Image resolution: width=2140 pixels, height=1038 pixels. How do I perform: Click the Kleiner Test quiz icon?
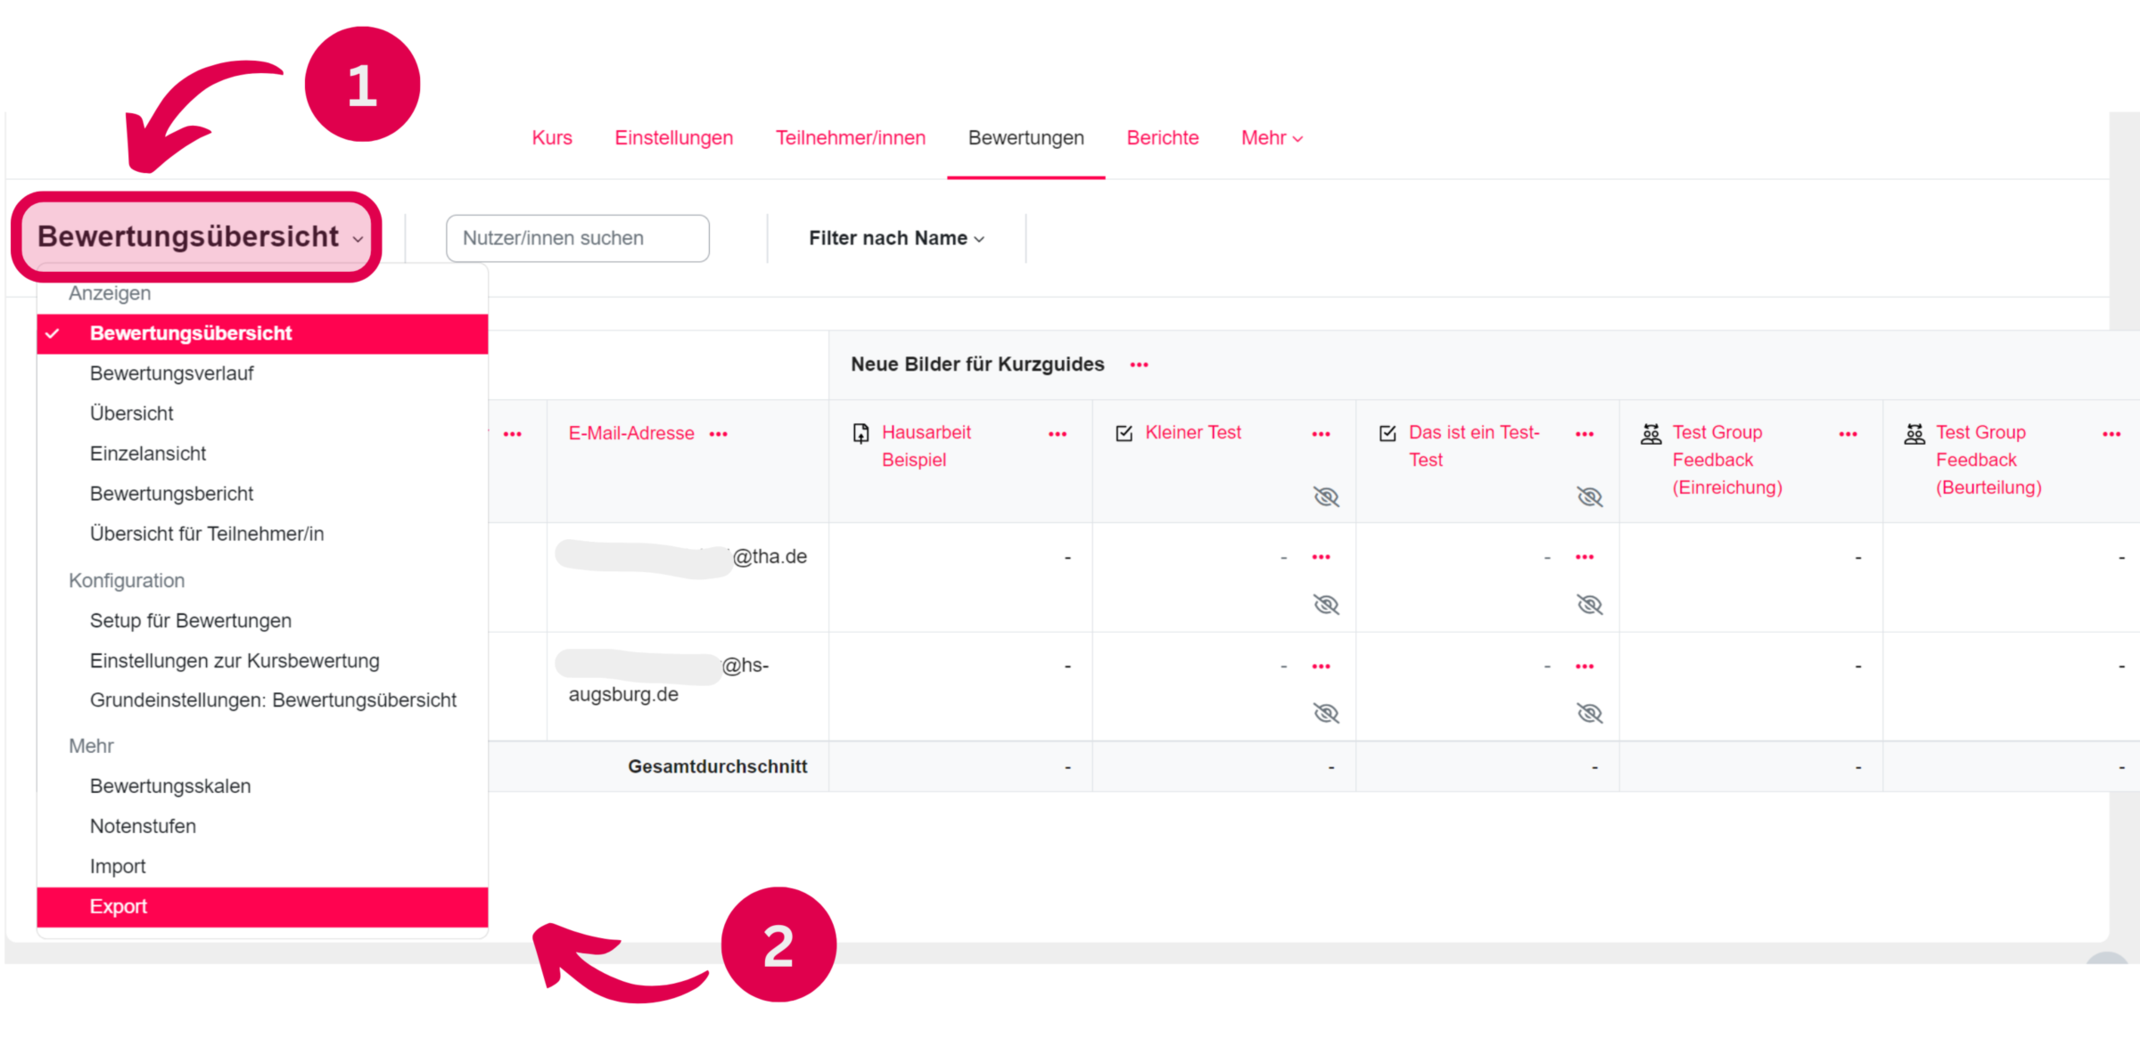point(1124,433)
